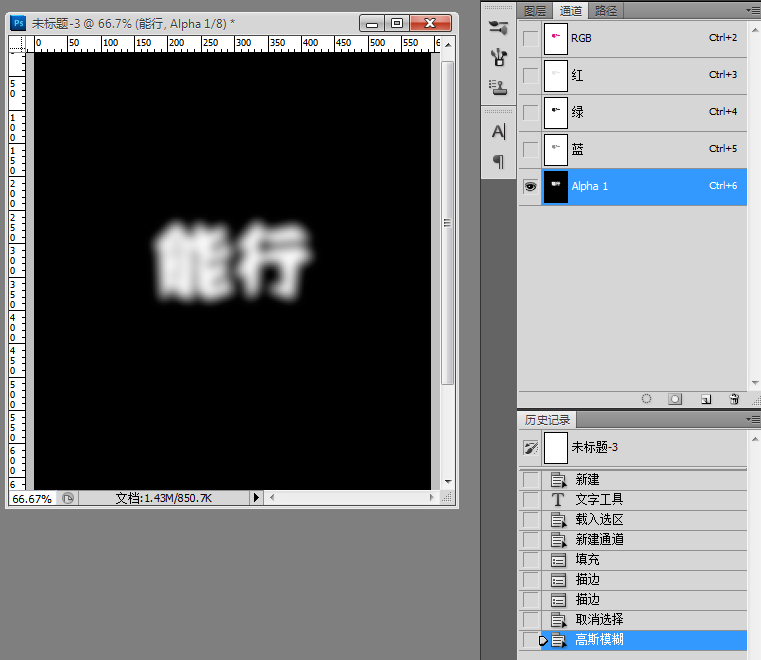Select the 通道 tab
761x660 pixels.
(x=570, y=11)
